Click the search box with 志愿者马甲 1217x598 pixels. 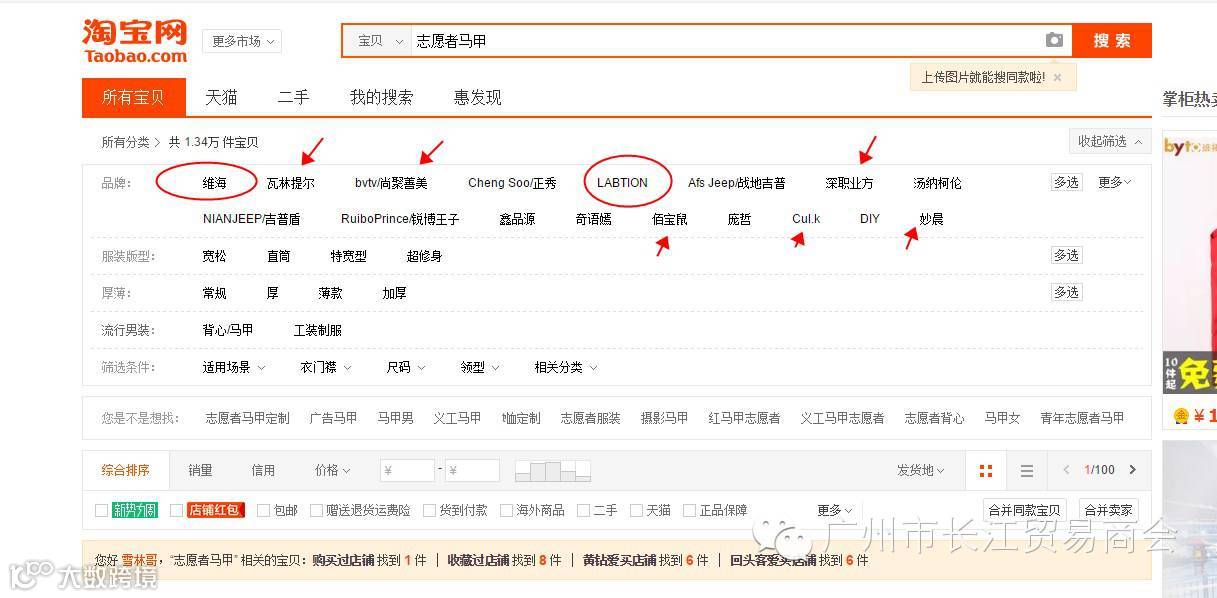[725, 41]
